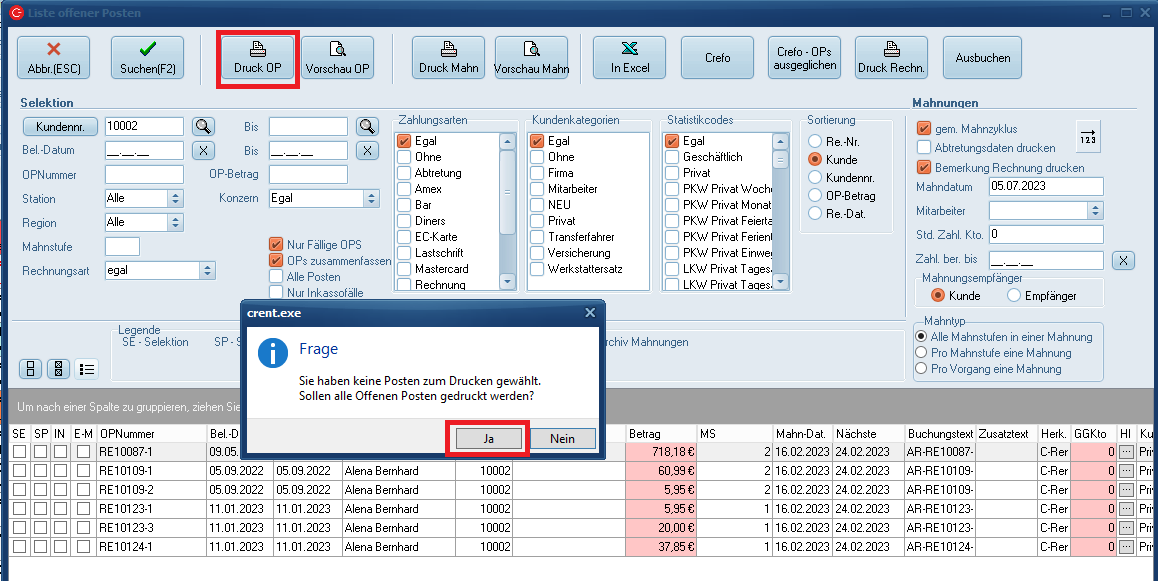Click the 123 numbering icon in Mahnungen
Viewport: 1158px width, 581px height.
tap(1088, 136)
